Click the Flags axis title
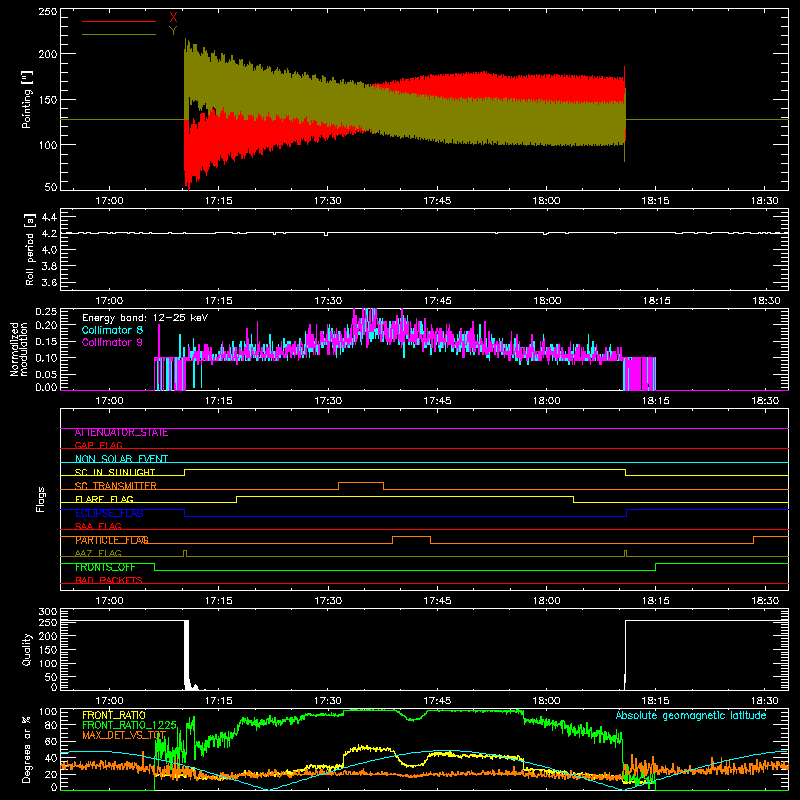 [40, 499]
